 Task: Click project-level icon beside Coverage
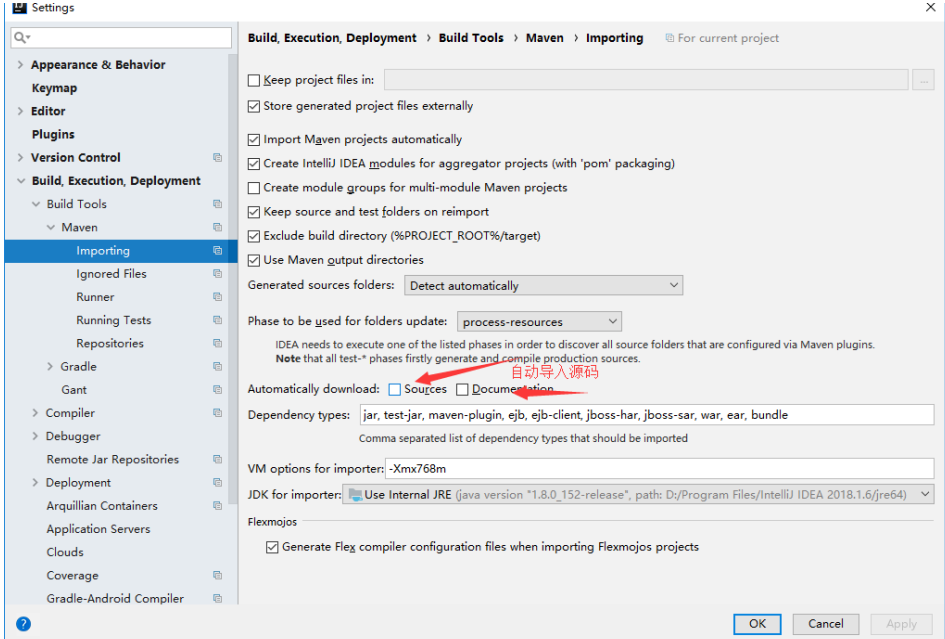218,575
